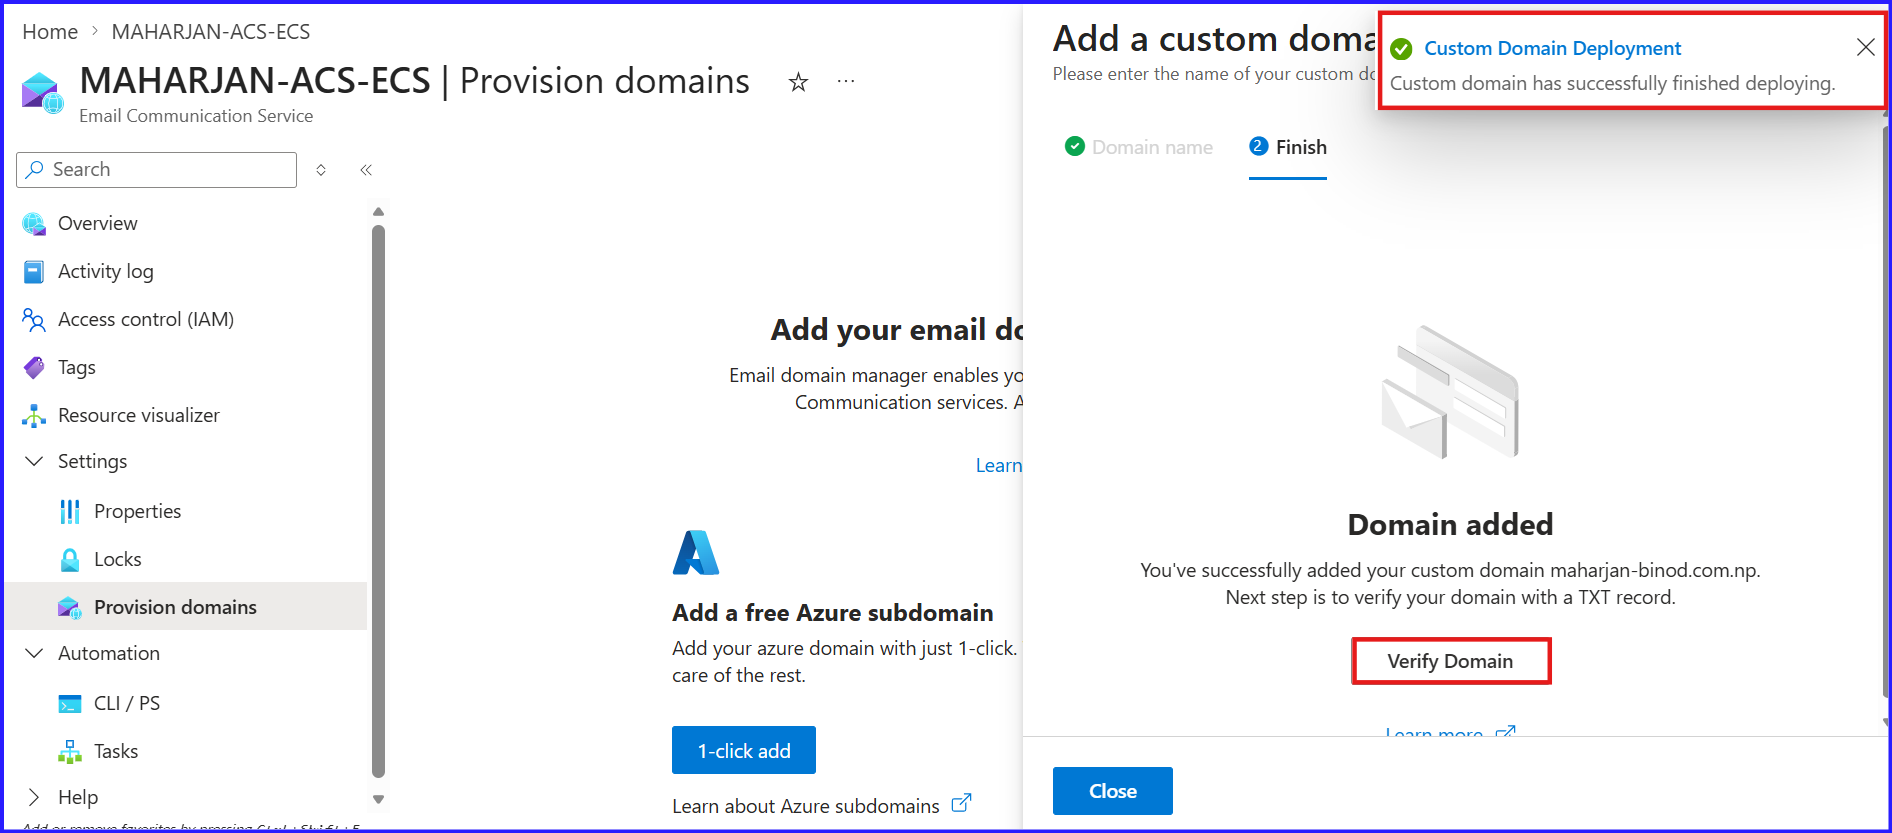Click the Tasks icon

click(x=70, y=752)
